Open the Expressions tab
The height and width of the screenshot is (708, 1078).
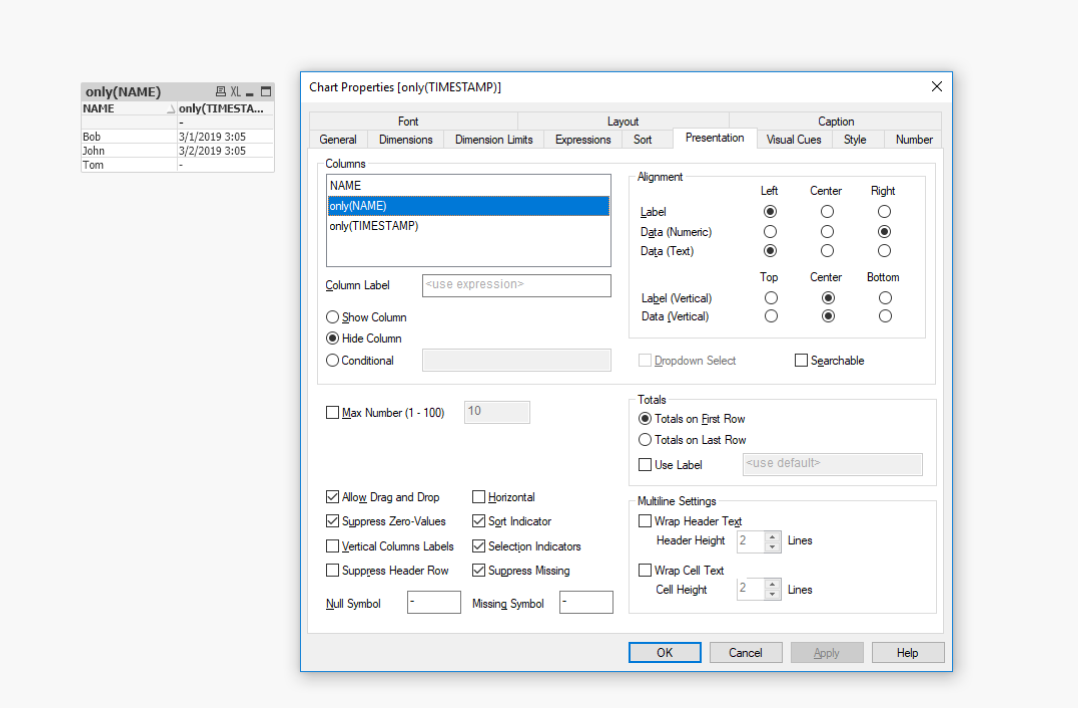(583, 140)
